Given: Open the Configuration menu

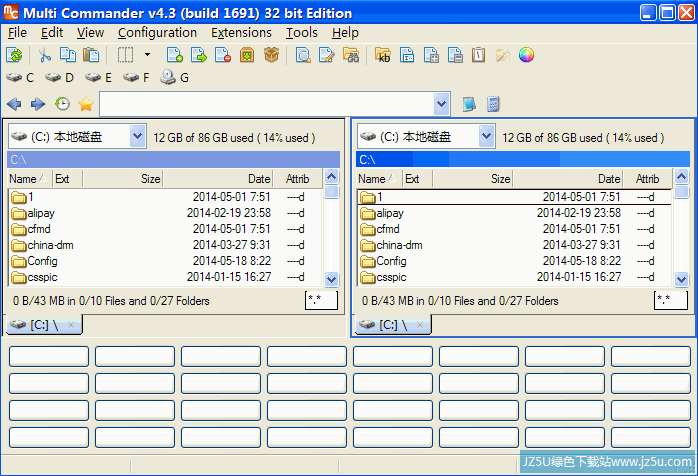Looking at the screenshot, I should (157, 33).
